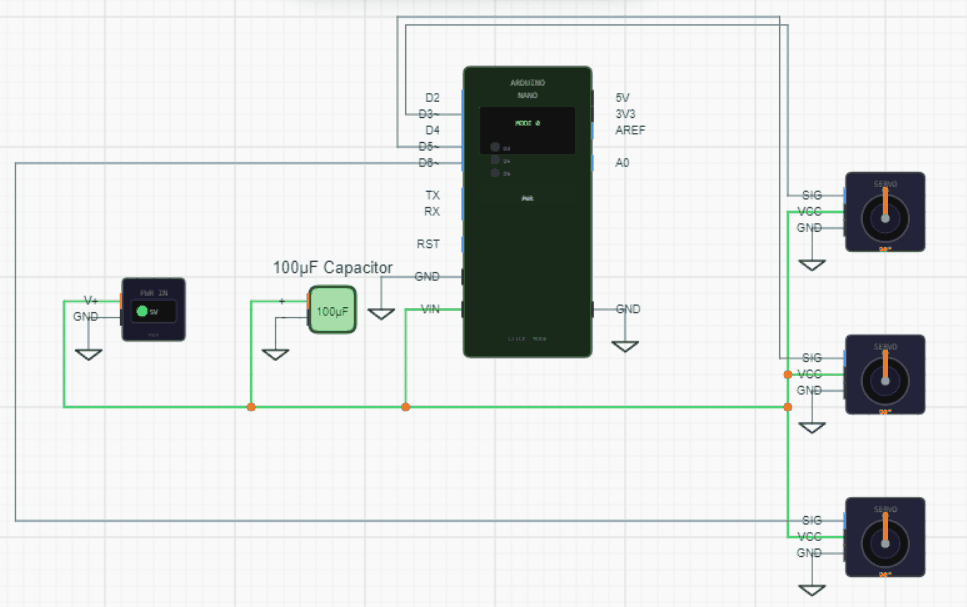
Task: Click VCC label of D5 servo
Action: (x=810, y=374)
